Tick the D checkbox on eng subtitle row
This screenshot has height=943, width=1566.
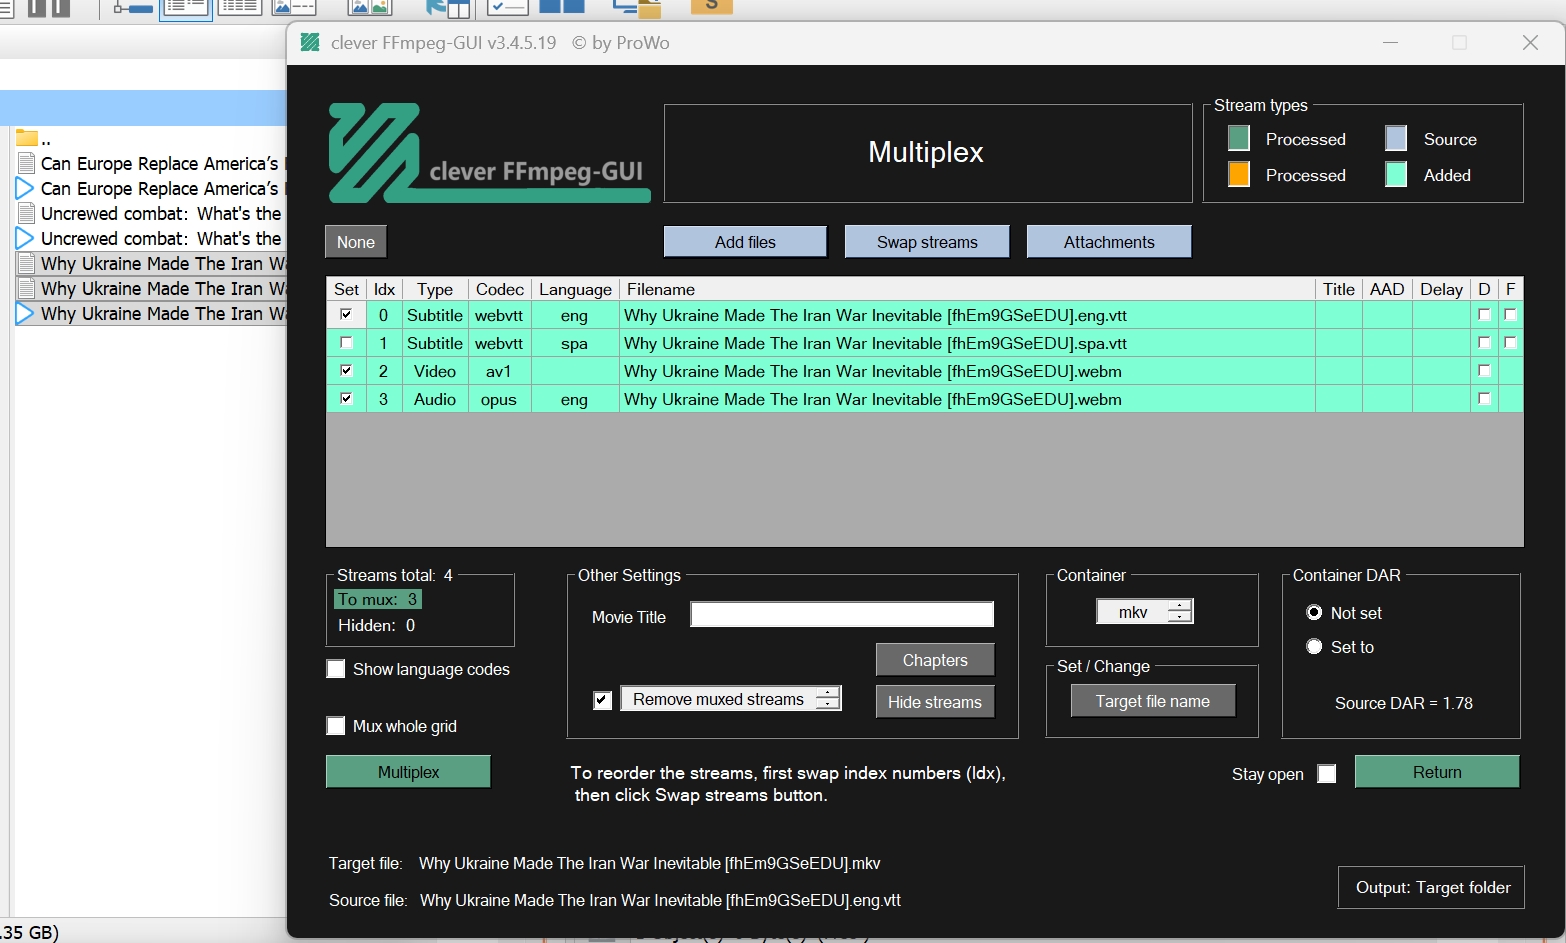tap(1484, 315)
